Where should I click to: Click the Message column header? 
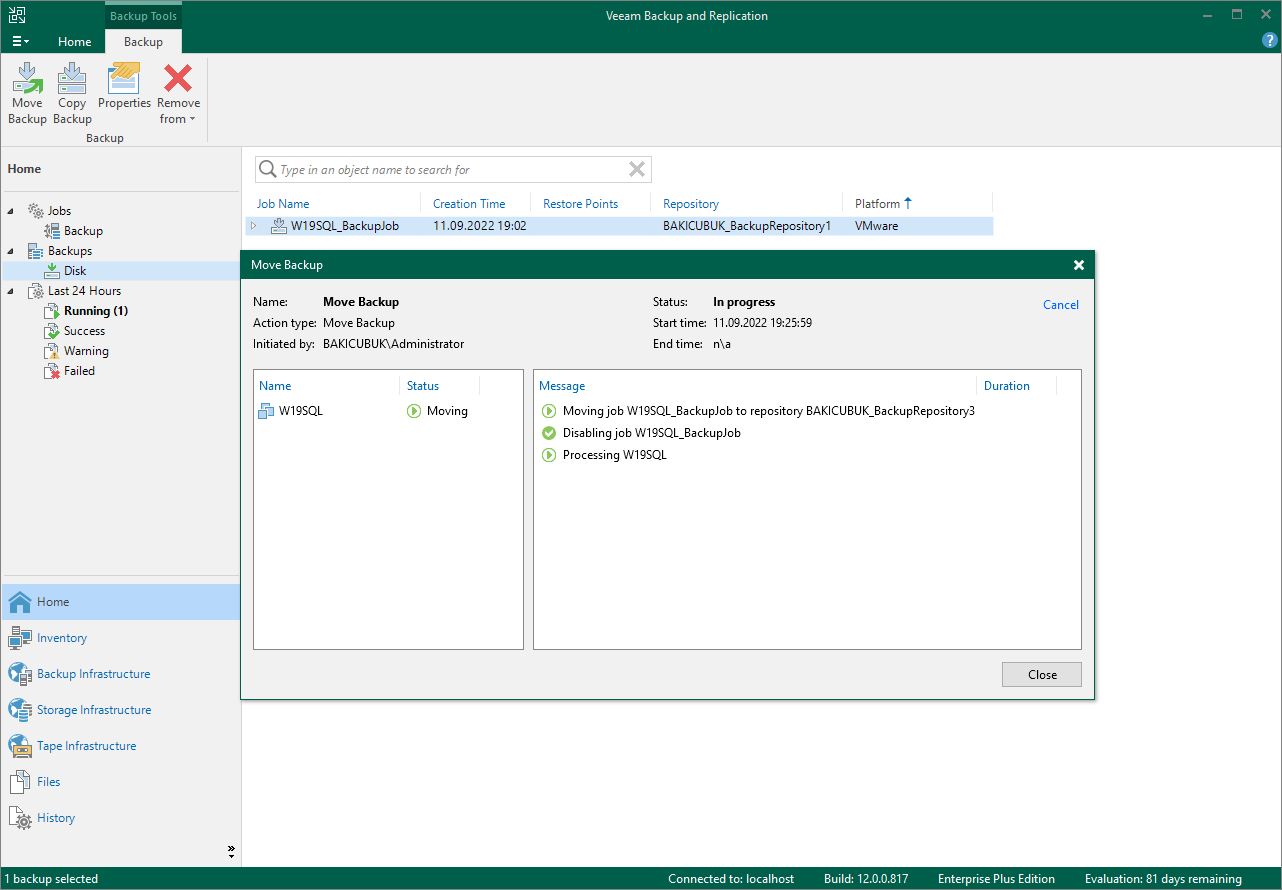pos(562,386)
